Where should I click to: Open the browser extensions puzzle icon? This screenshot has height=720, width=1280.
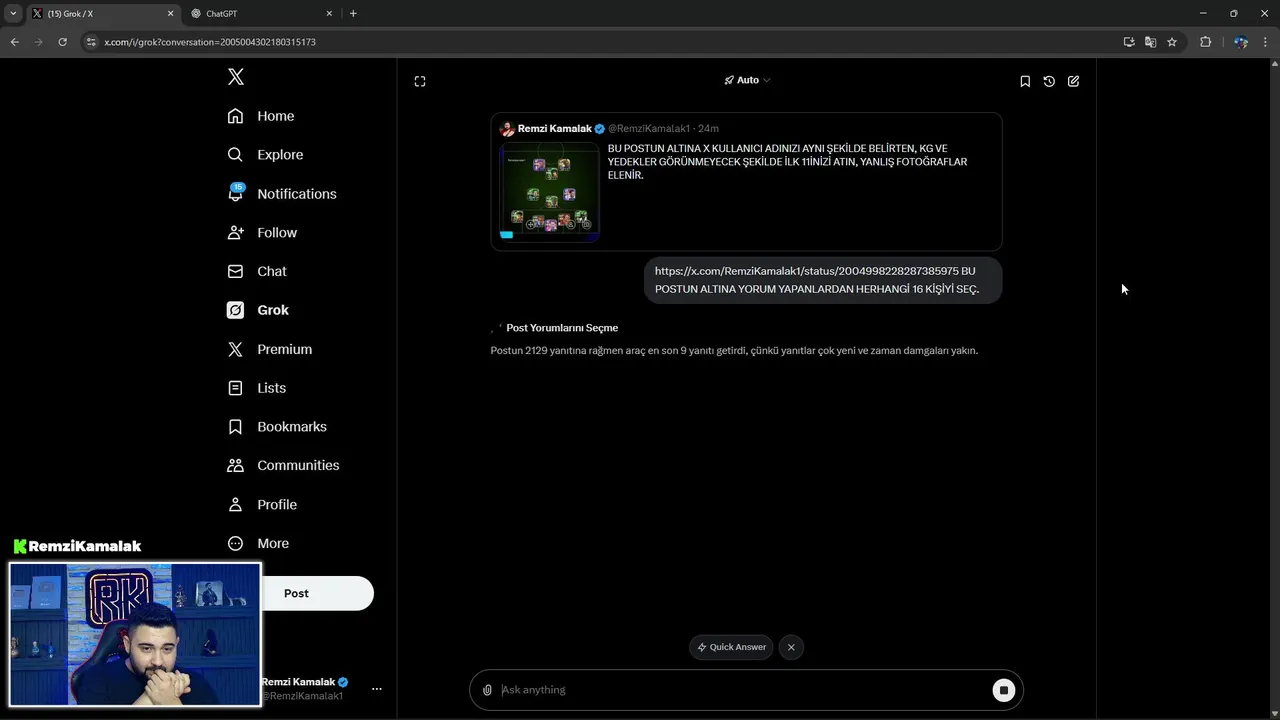tap(1205, 42)
